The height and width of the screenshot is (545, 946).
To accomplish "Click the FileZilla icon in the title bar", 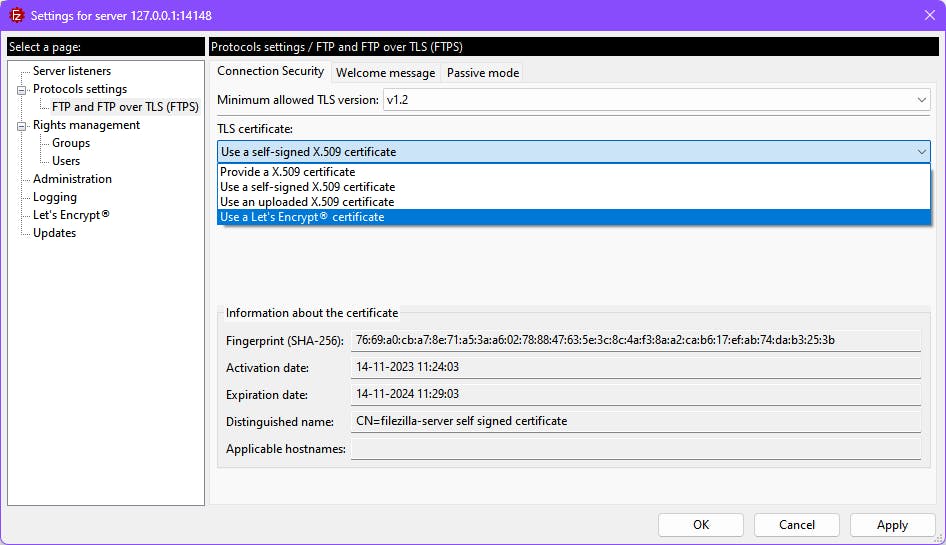I will pyautogui.click(x=16, y=15).
